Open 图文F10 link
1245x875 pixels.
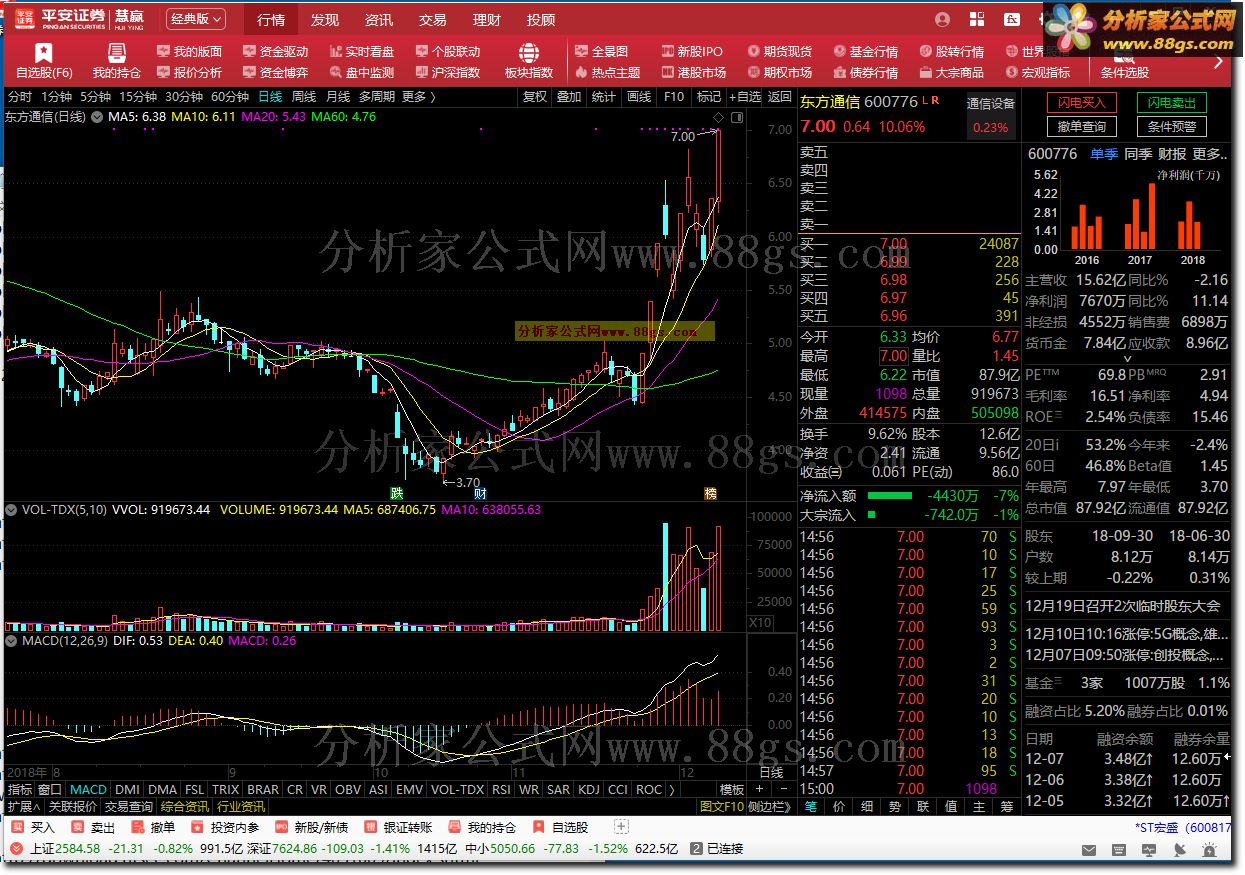pyautogui.click(x=722, y=806)
